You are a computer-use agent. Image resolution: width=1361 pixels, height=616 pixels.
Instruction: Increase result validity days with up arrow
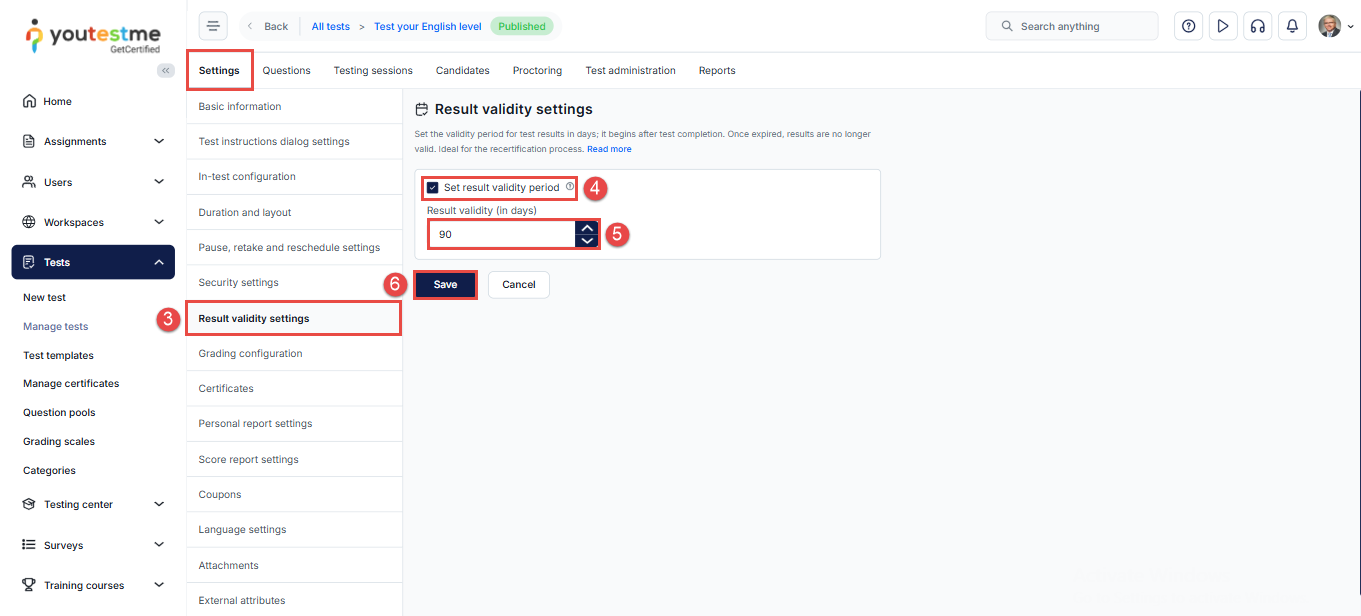[588, 228]
